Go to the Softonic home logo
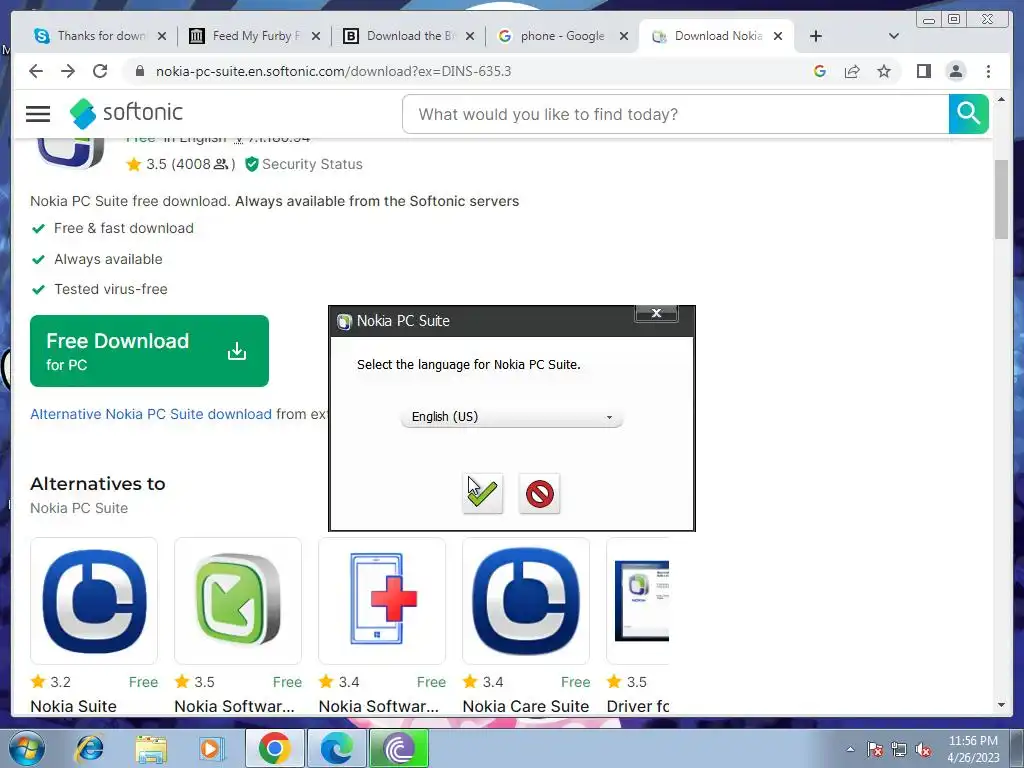The image size is (1024, 768). pyautogui.click(x=127, y=113)
